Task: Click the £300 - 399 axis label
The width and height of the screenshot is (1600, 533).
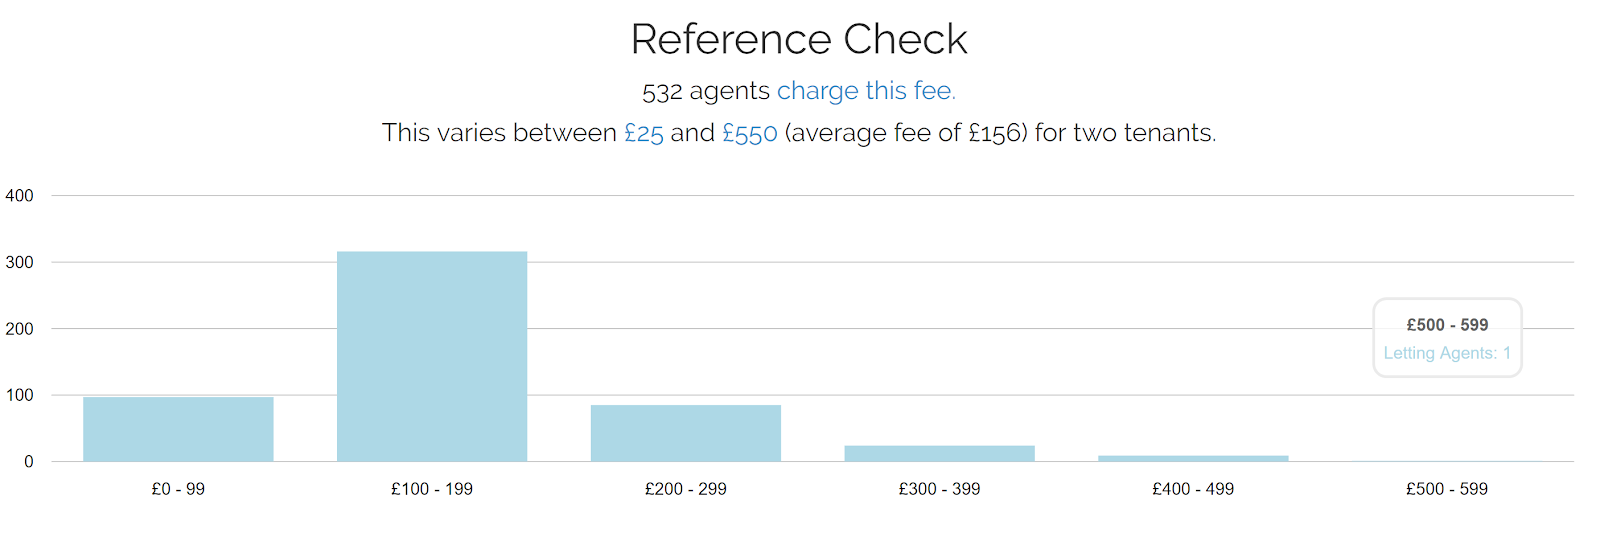Action: 940,489
